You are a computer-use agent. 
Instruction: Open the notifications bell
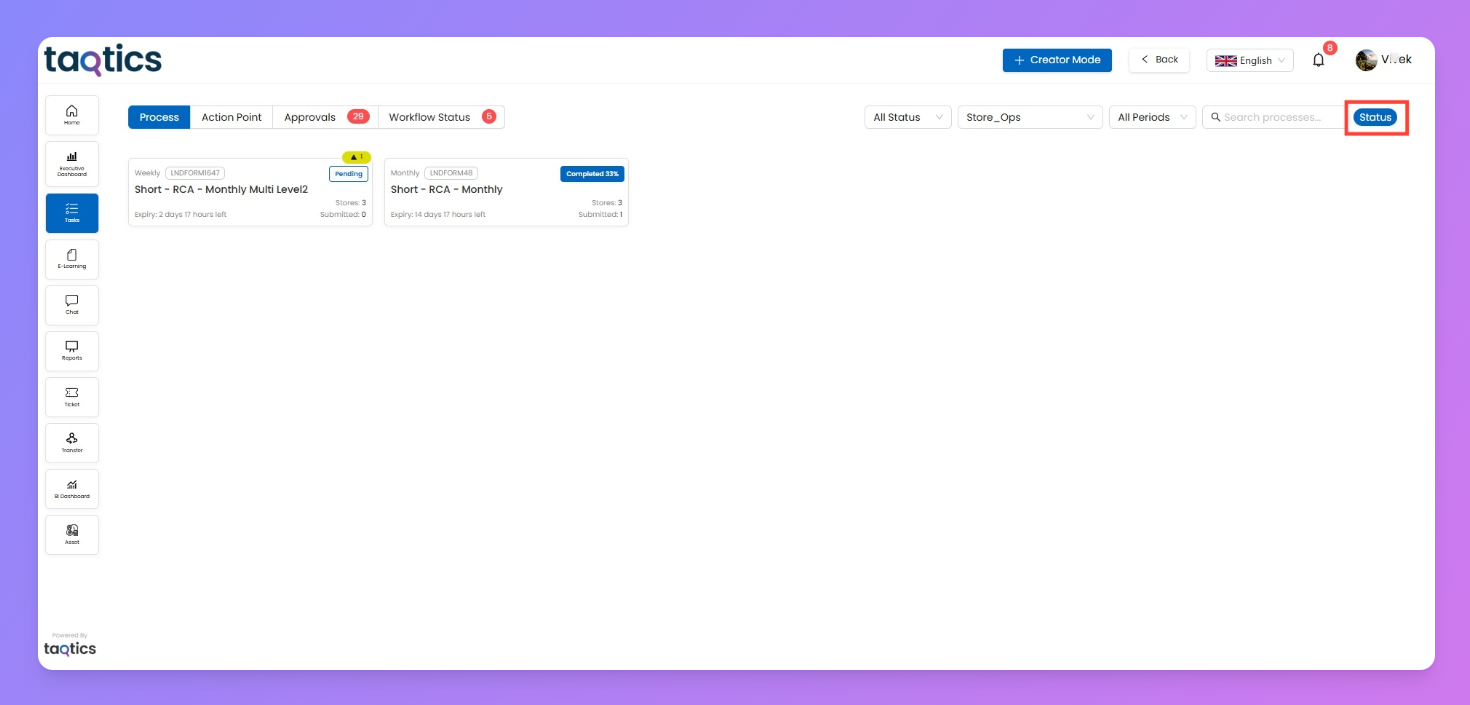1318,60
